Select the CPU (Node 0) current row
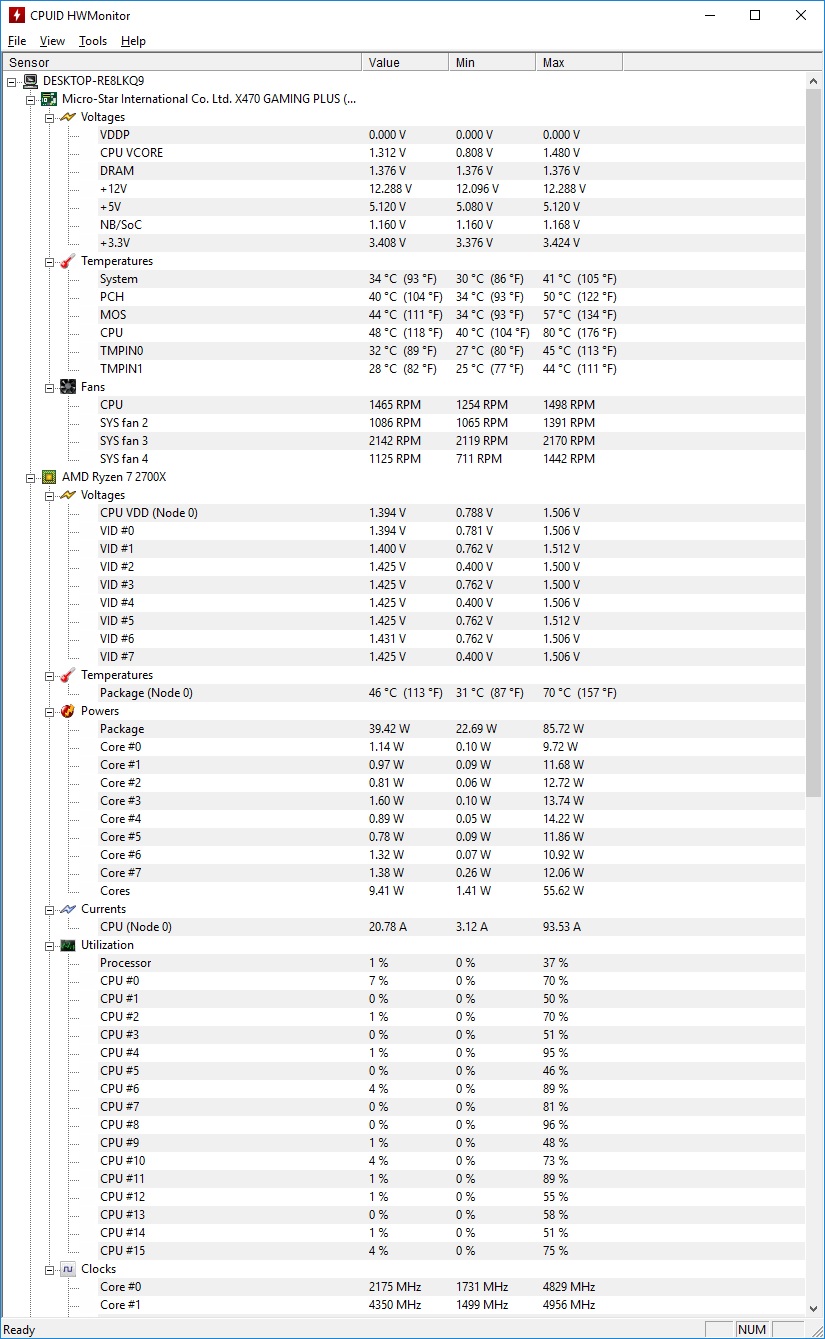This screenshot has width=825, height=1339. 403,927
